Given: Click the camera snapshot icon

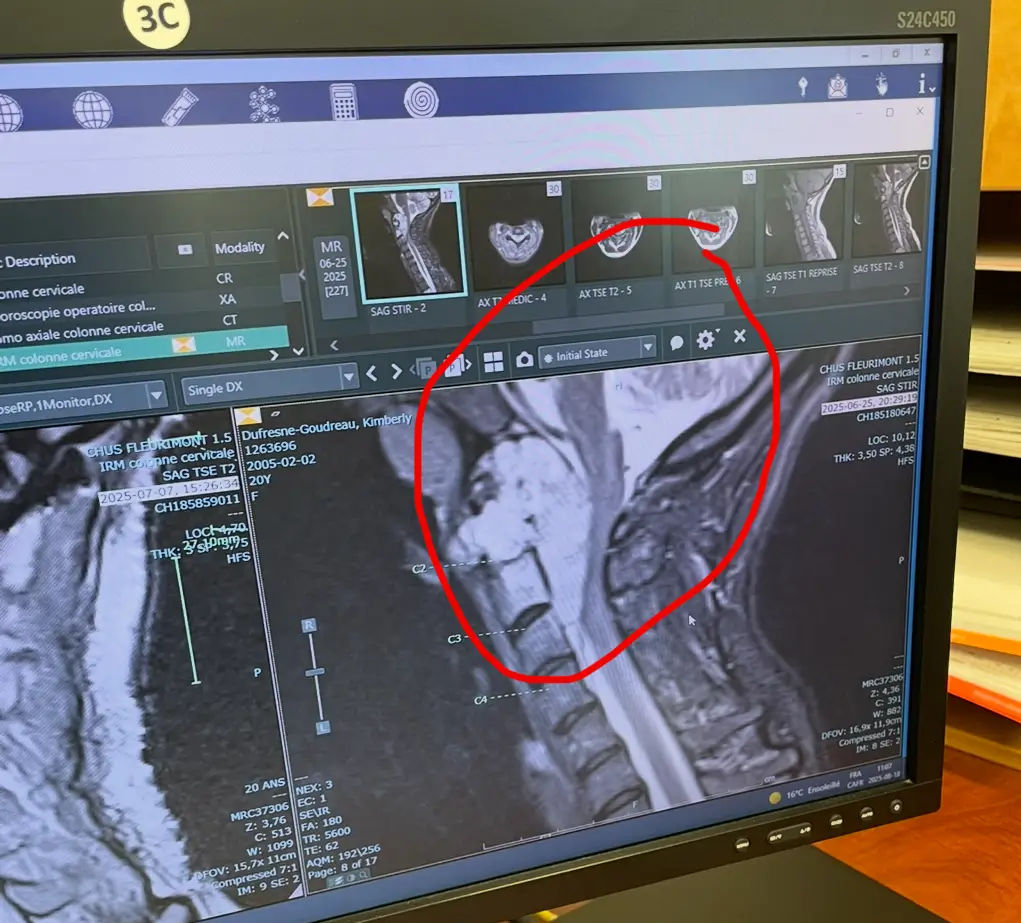Looking at the screenshot, I should [524, 359].
